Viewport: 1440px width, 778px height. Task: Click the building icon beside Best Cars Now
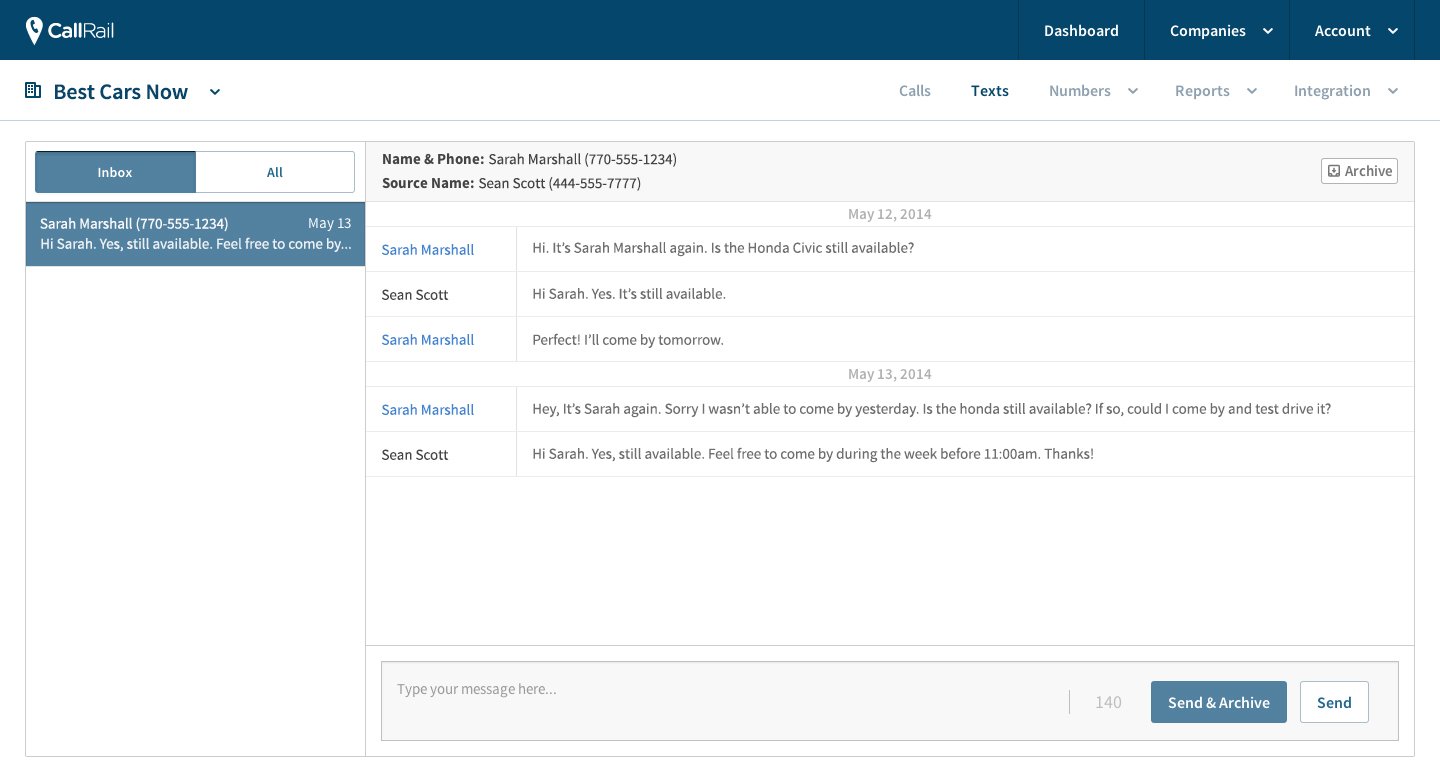point(33,91)
